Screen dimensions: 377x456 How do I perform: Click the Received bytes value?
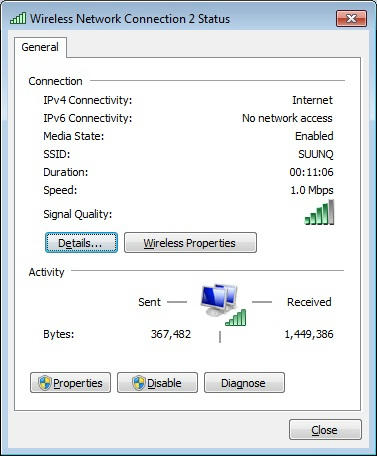coord(309,334)
